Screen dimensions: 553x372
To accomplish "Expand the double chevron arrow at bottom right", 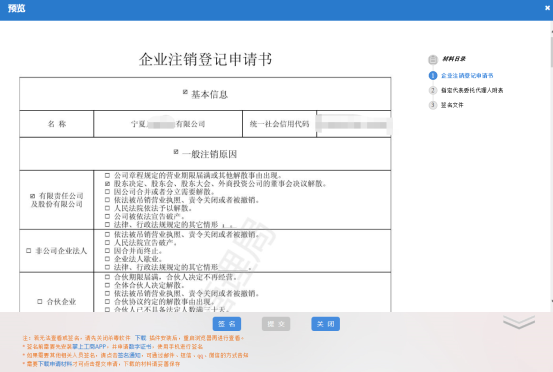I will [x=519, y=322].
